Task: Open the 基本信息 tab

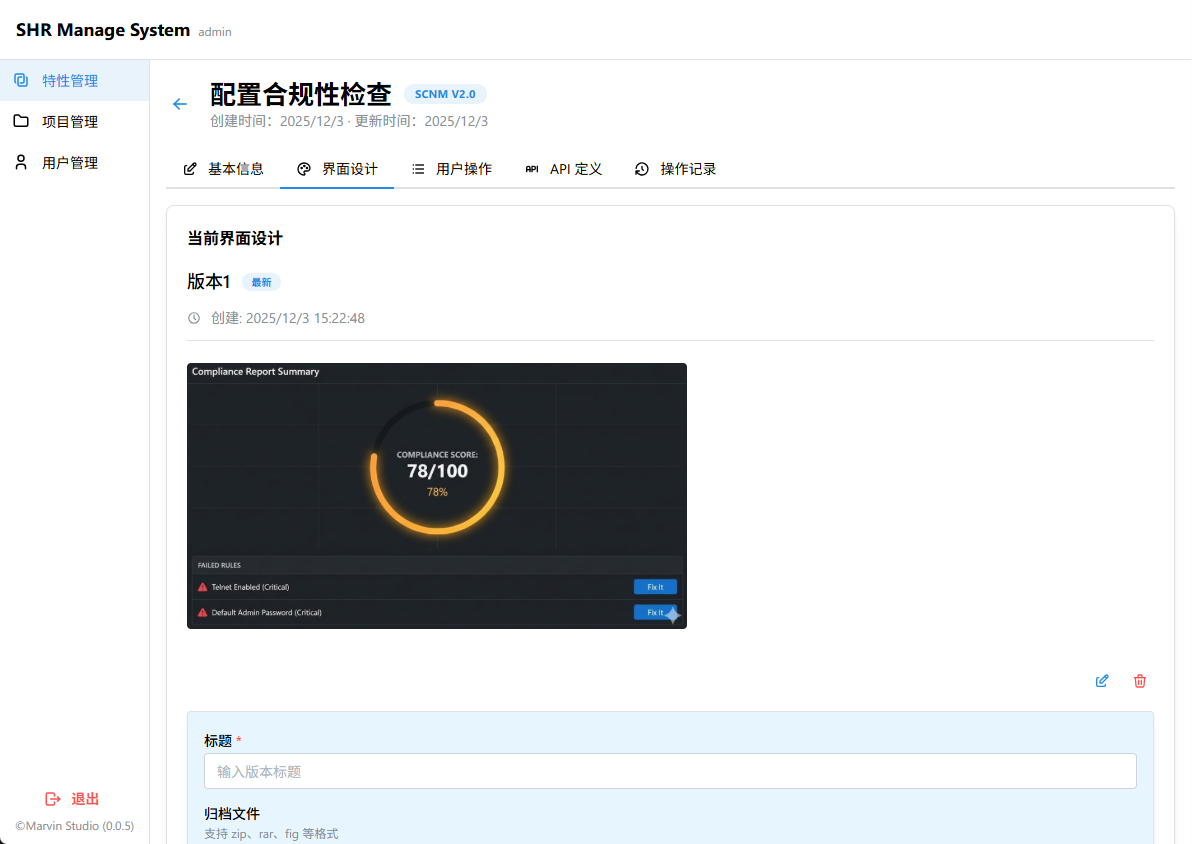Action: click(x=224, y=169)
